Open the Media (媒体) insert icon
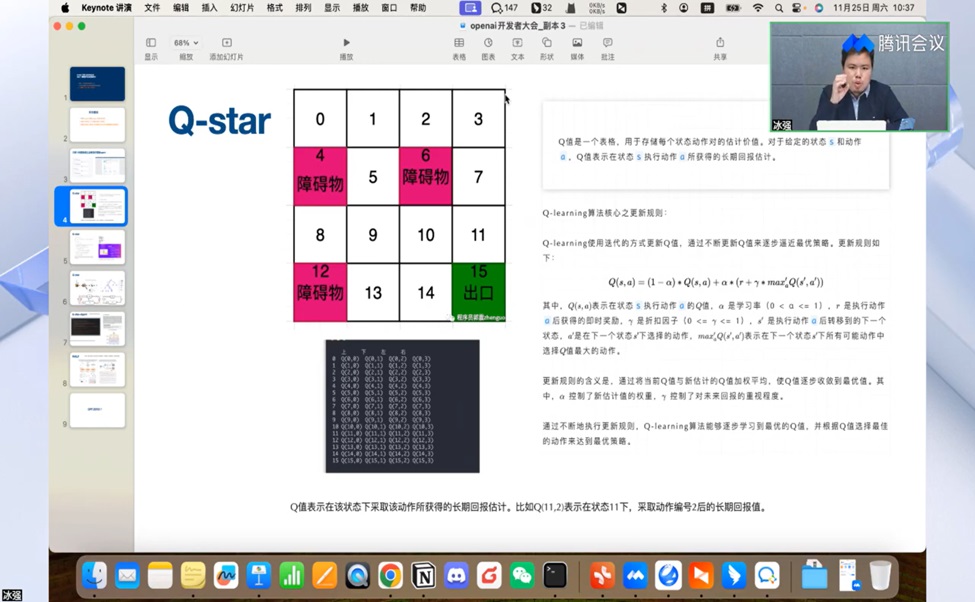Screen dimensions: 975x602 tap(577, 43)
